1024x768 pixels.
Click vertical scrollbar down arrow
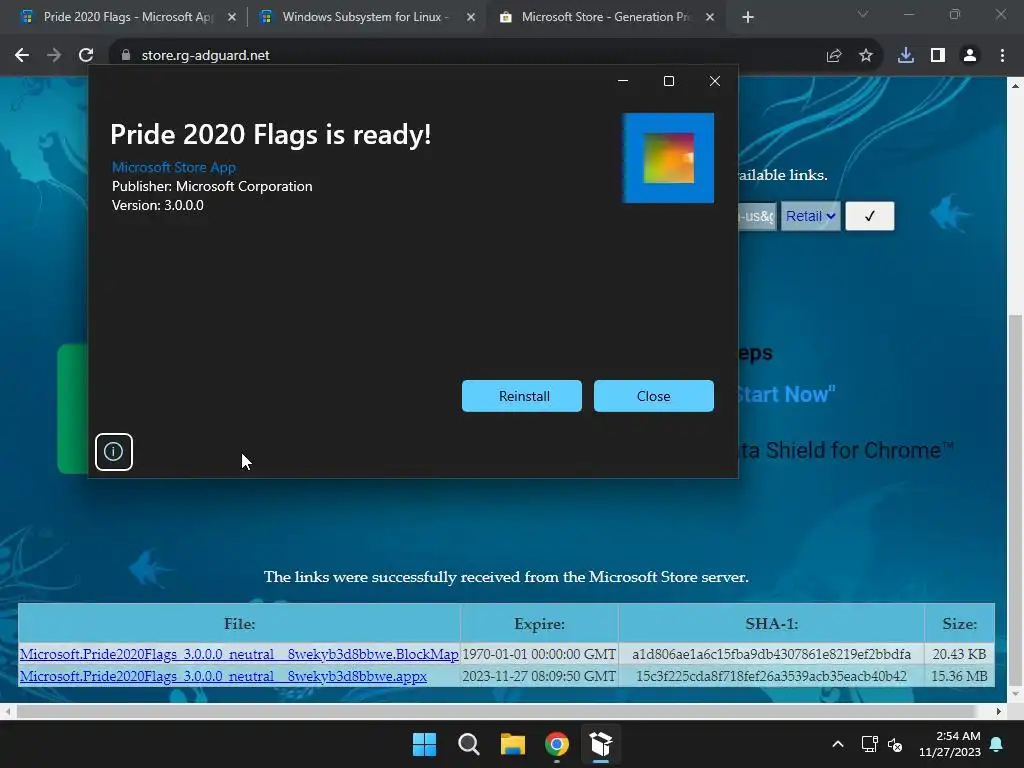[x=1015, y=694]
